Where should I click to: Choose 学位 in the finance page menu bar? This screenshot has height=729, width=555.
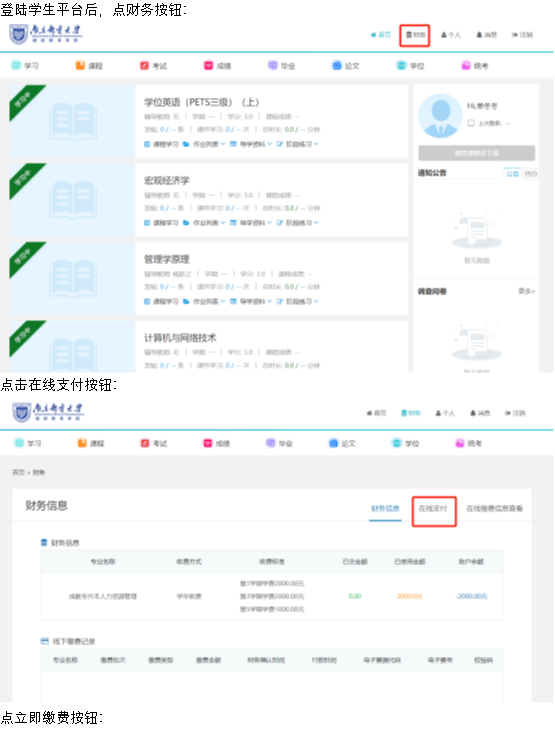pyautogui.click(x=405, y=443)
